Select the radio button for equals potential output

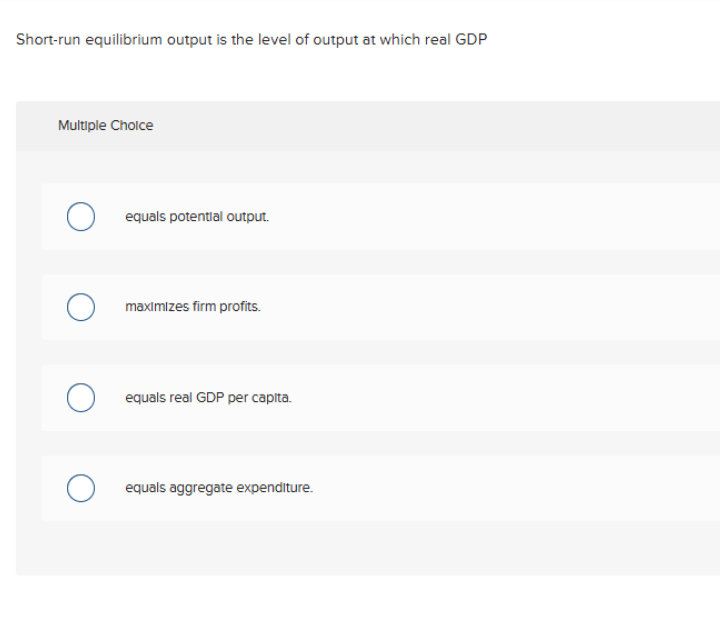click(81, 217)
